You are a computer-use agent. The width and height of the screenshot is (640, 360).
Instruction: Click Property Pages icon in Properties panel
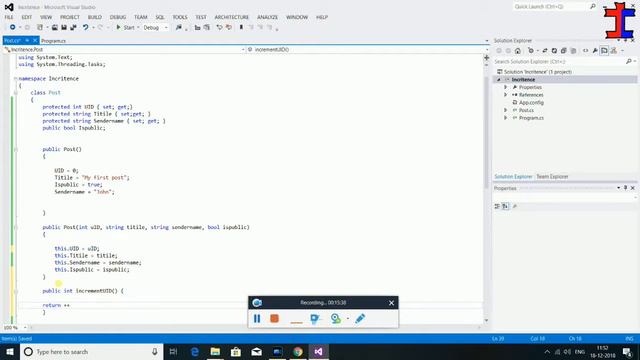[515, 207]
